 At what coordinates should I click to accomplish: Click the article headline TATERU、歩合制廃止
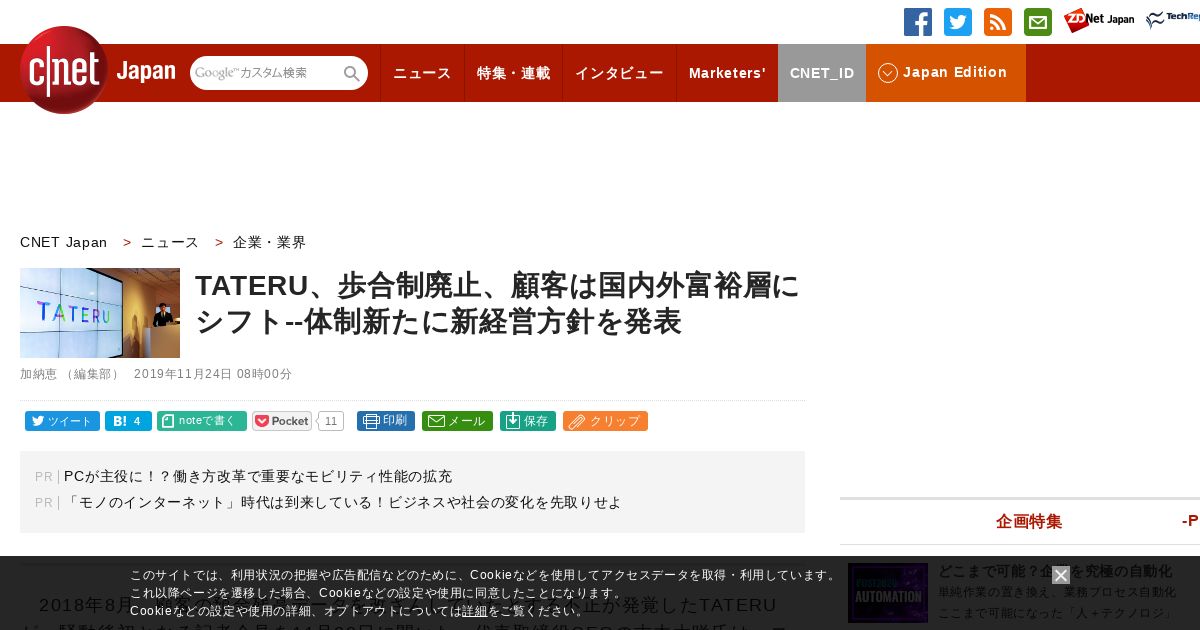(497, 303)
